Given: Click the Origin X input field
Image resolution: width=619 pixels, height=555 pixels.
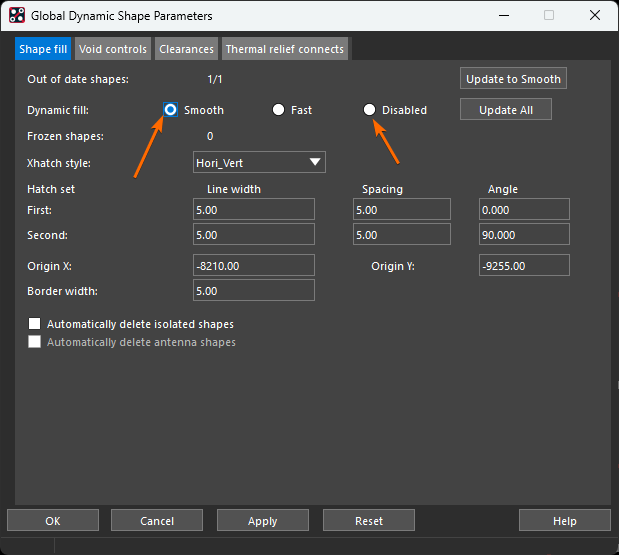Looking at the screenshot, I should point(254,265).
